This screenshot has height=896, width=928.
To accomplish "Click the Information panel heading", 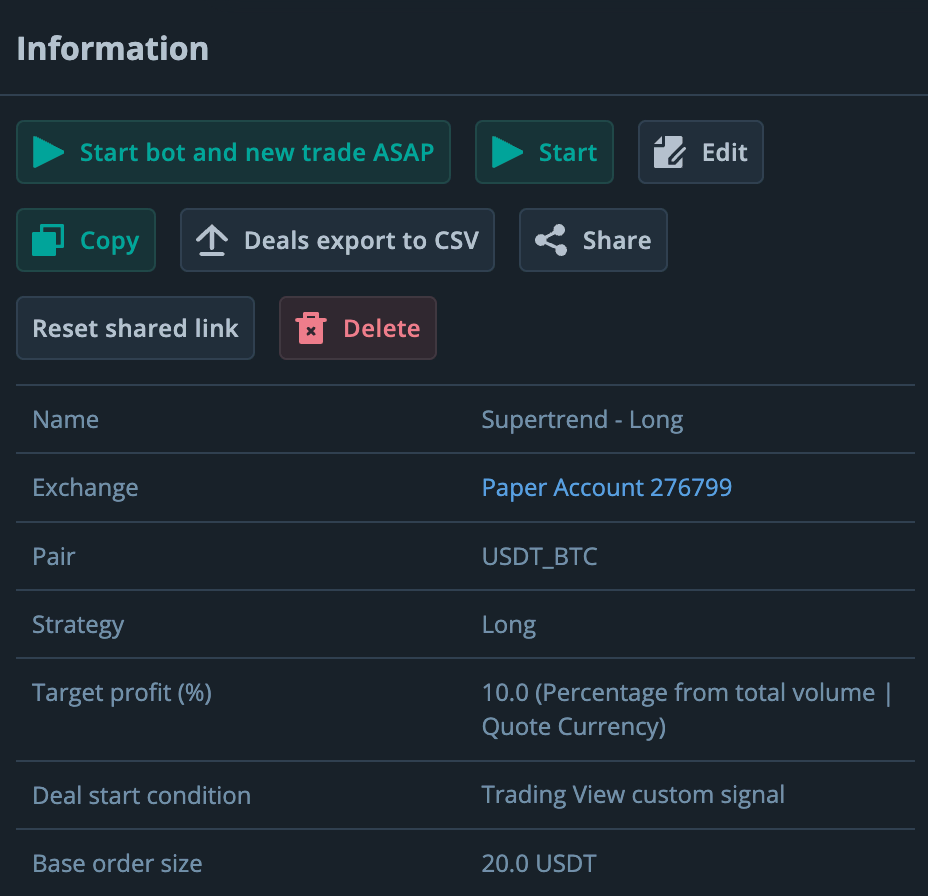I will tap(112, 49).
